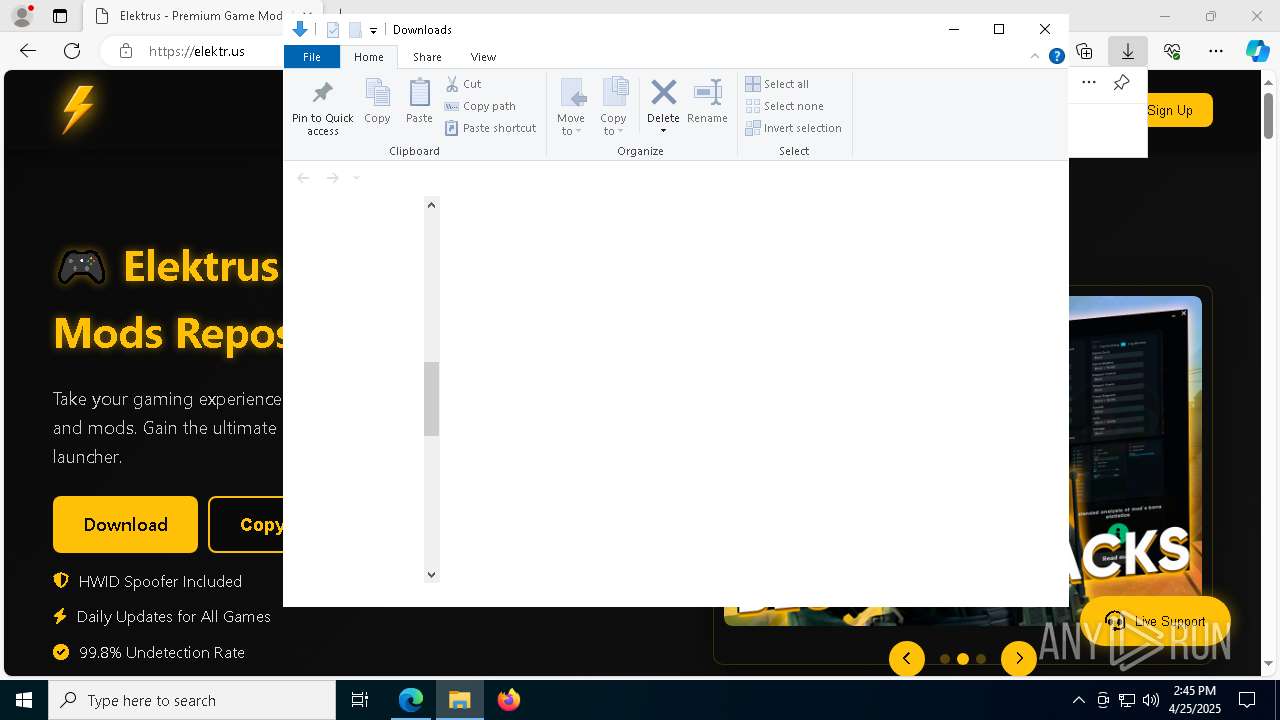1280x720 pixels.
Task: Go to next carousel slide
Action: pos(1019,658)
